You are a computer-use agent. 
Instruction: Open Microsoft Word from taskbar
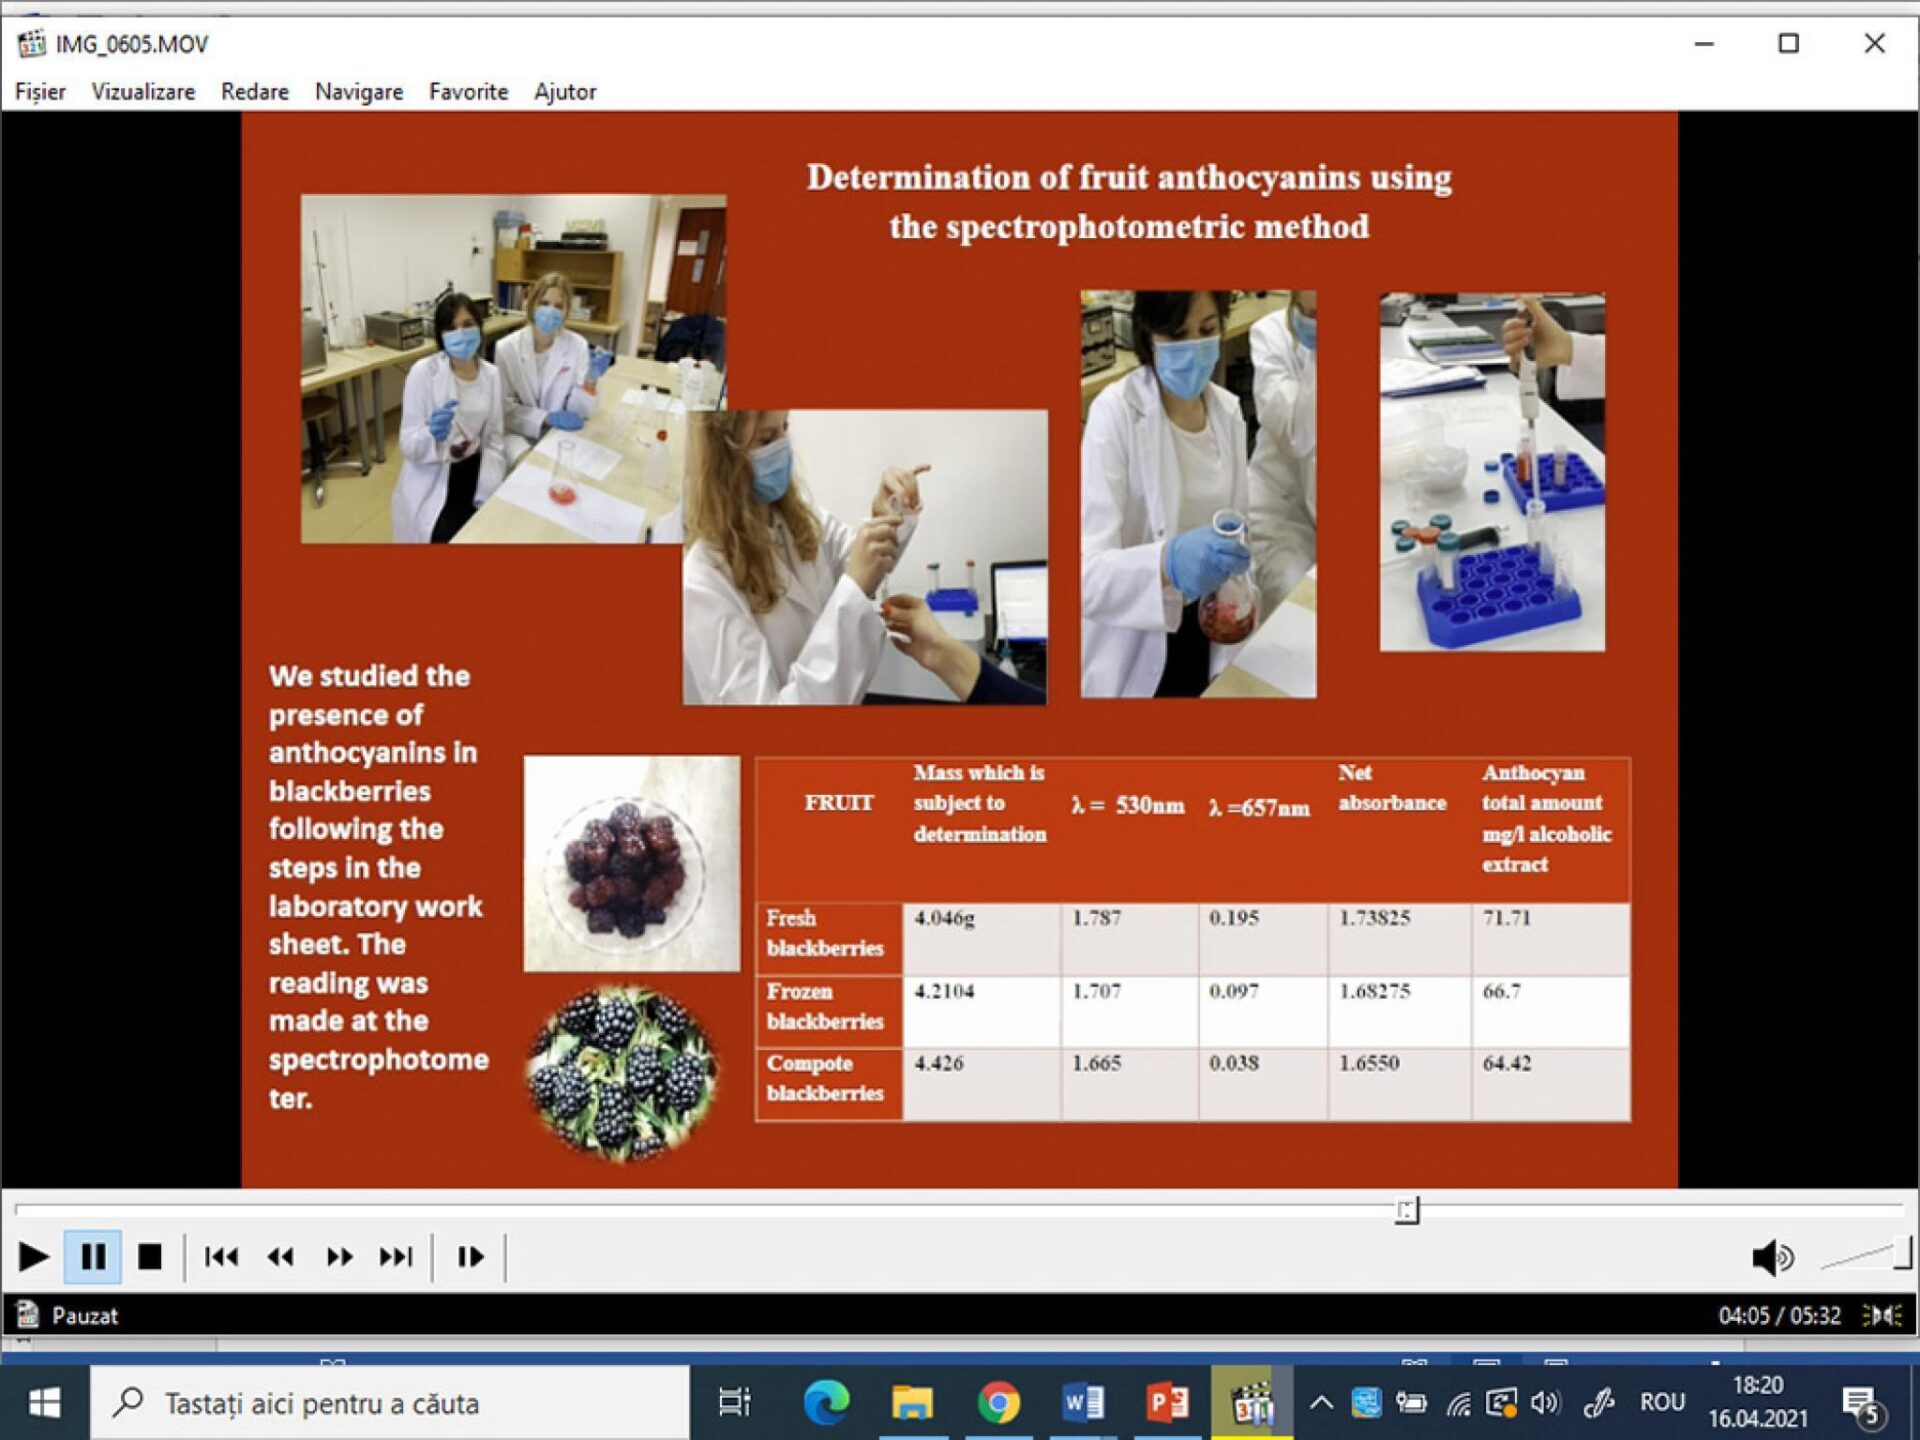[x=1083, y=1403]
